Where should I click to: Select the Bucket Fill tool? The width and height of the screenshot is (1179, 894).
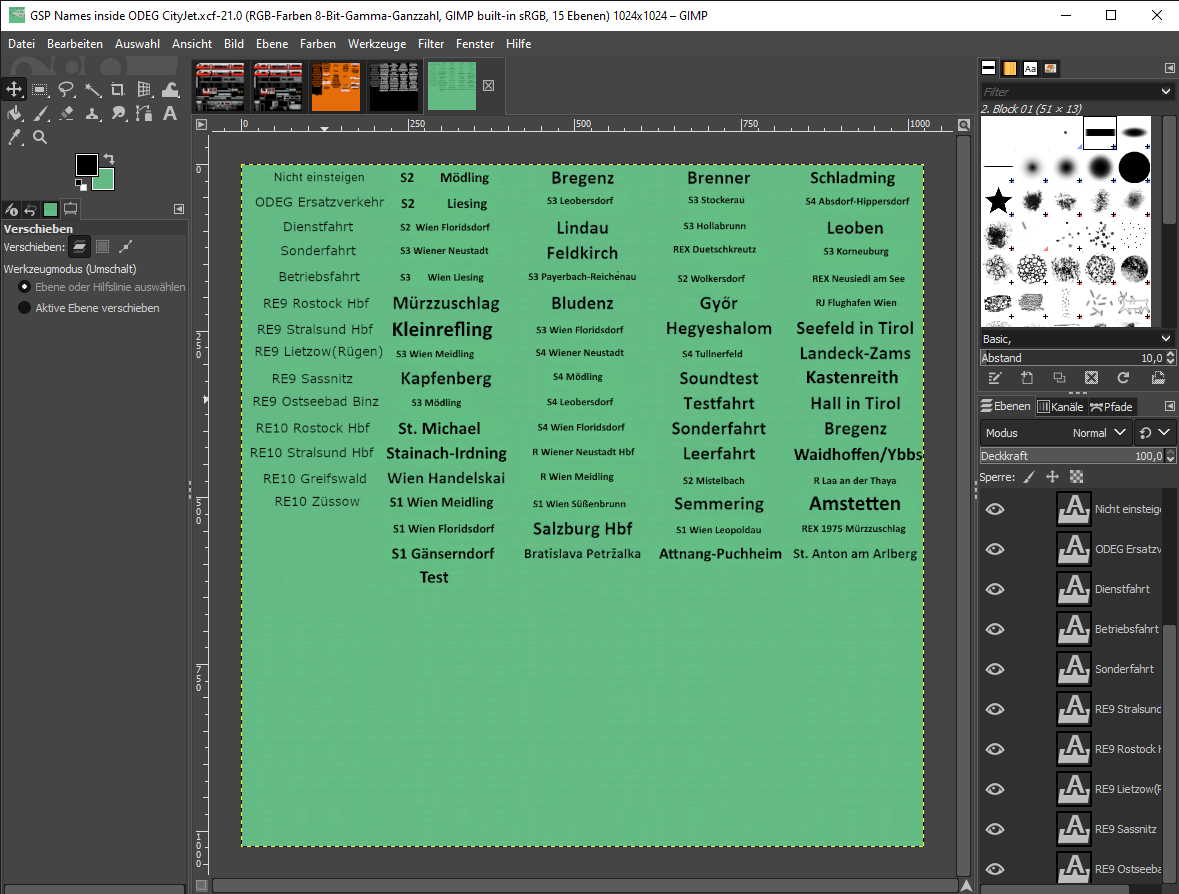coord(14,113)
